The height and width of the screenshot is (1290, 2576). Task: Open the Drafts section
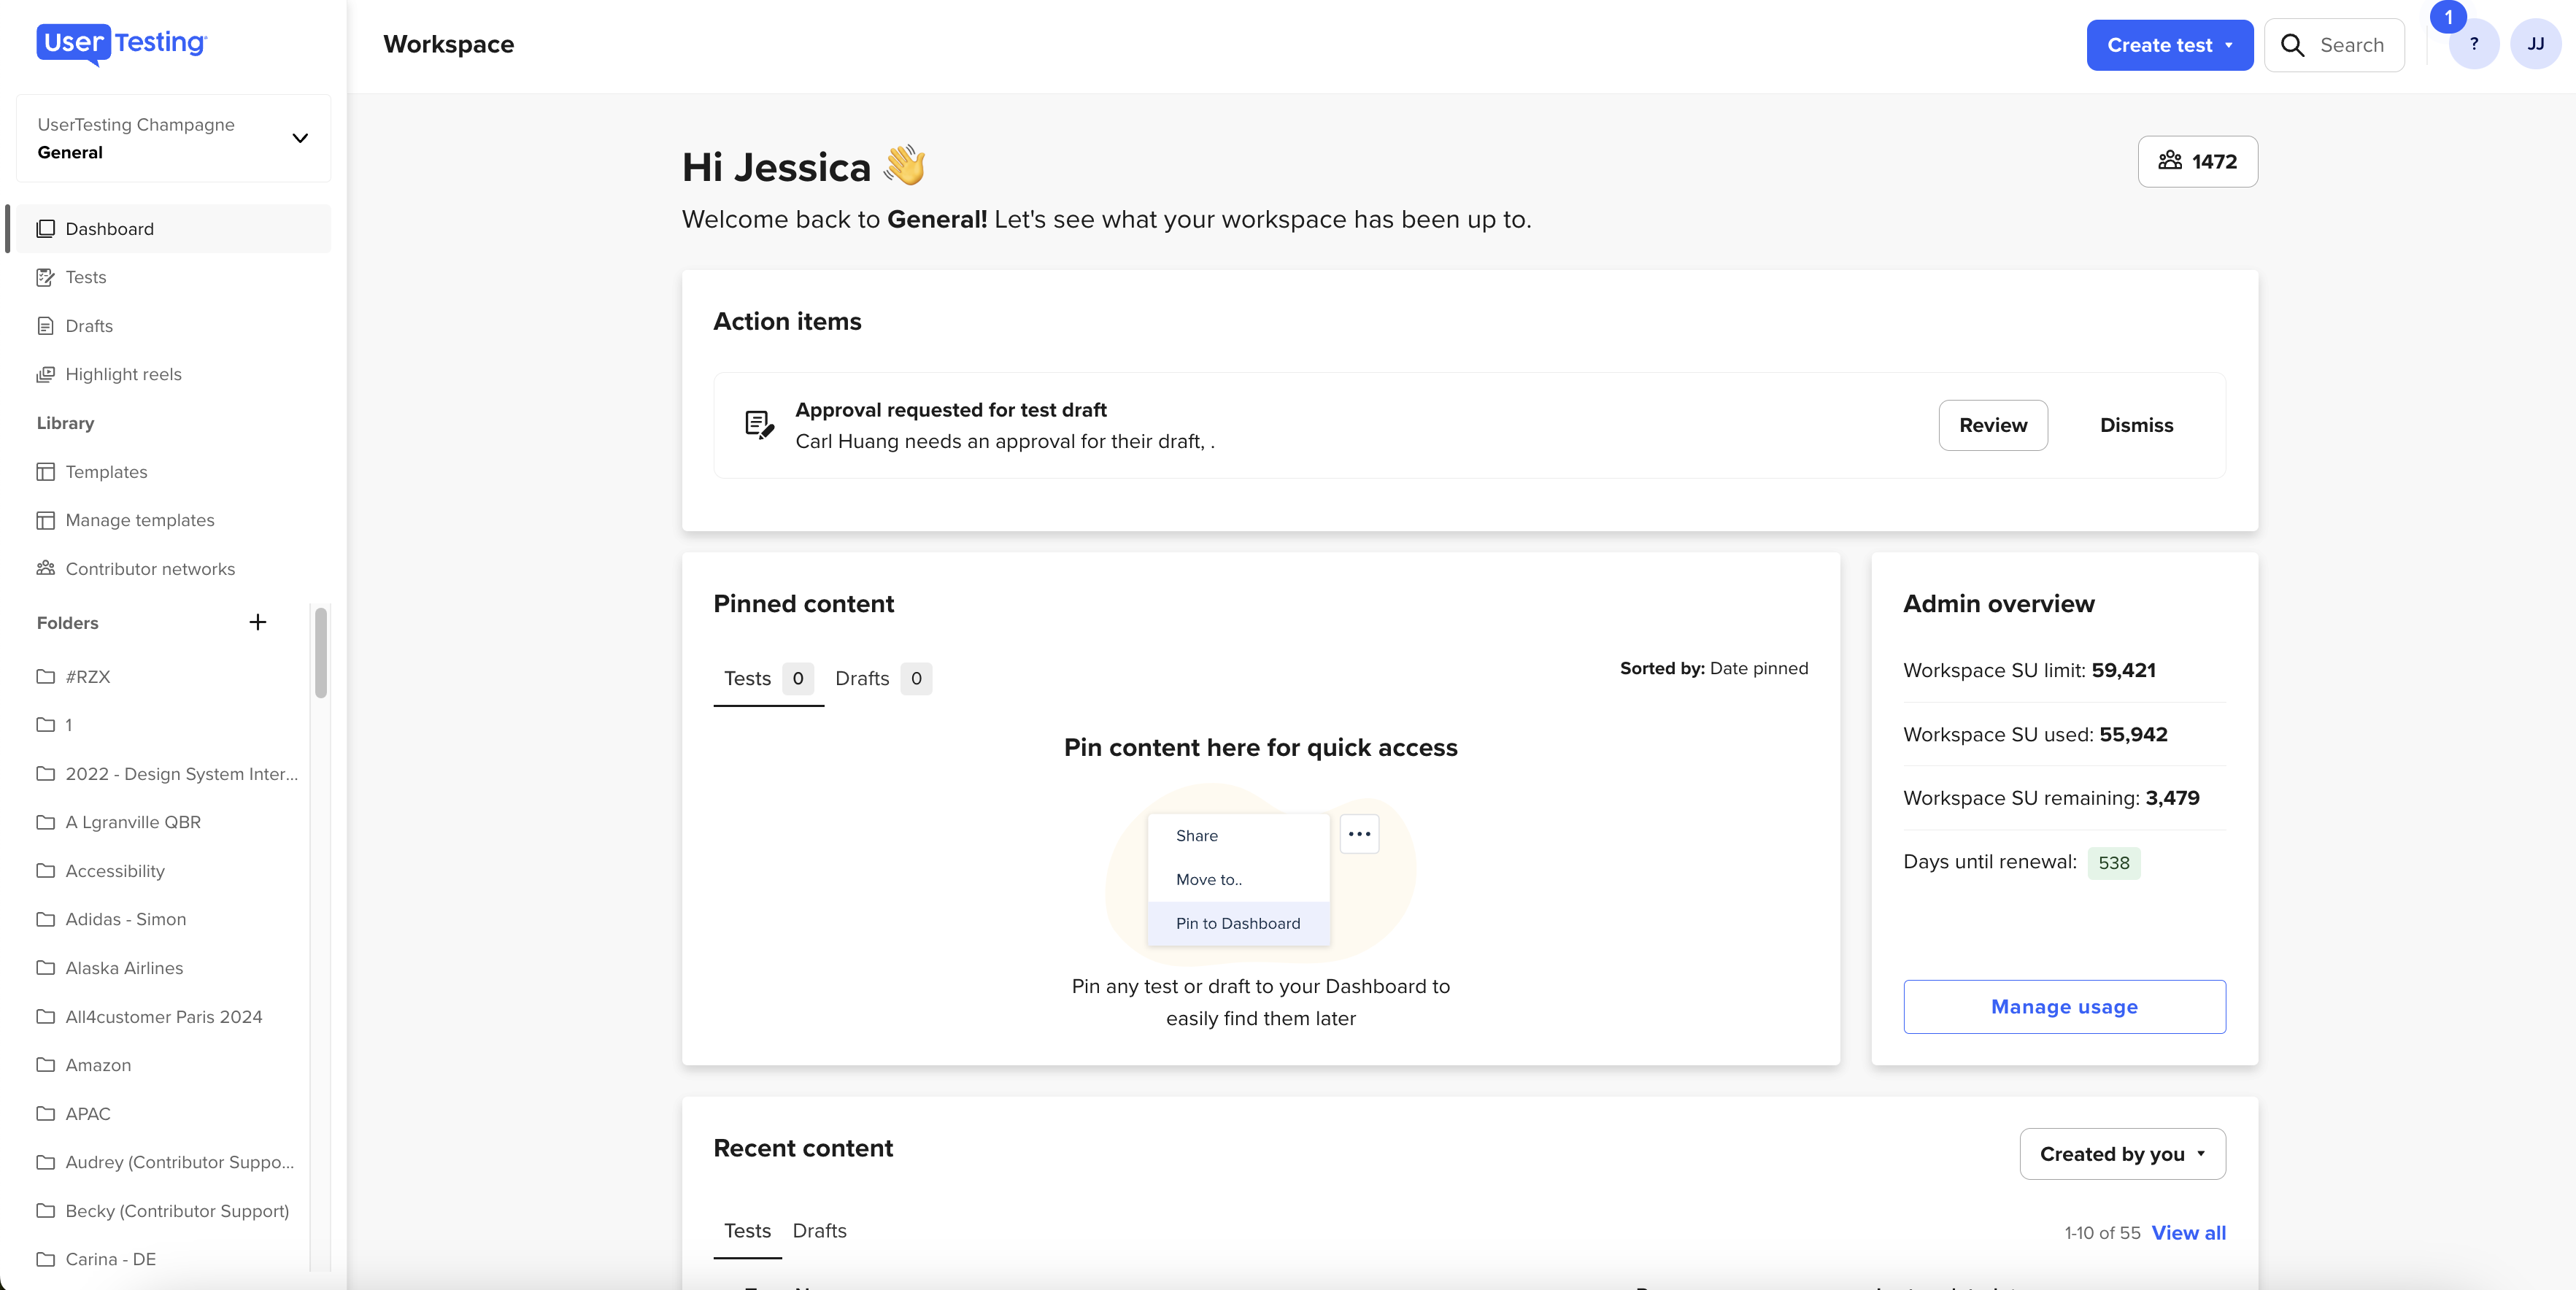[88, 325]
